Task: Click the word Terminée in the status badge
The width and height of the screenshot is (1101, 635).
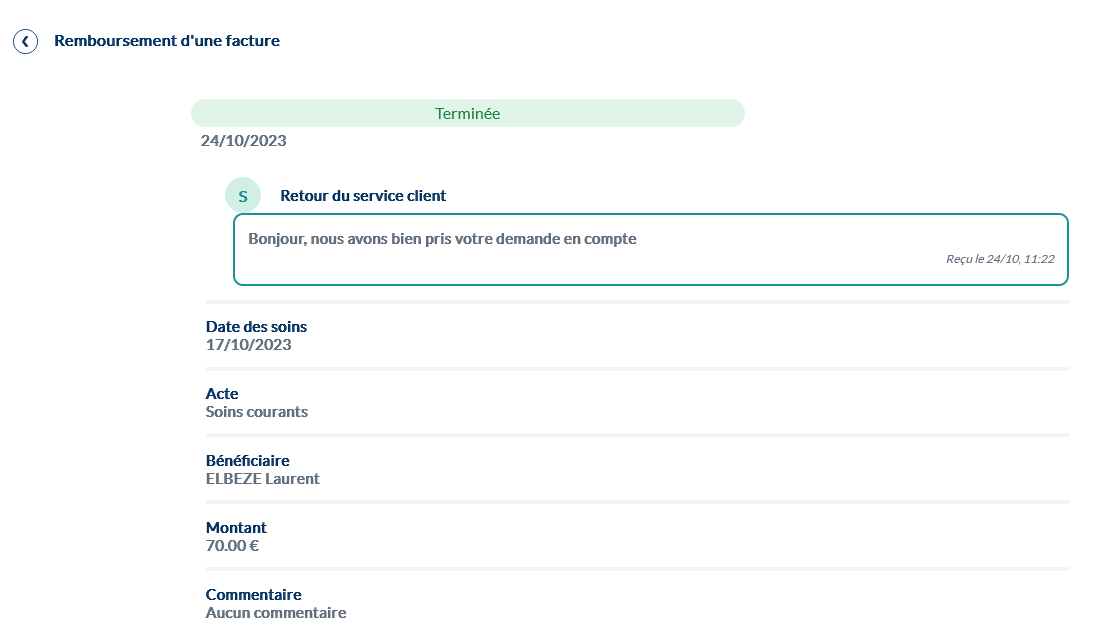Action: point(467,114)
